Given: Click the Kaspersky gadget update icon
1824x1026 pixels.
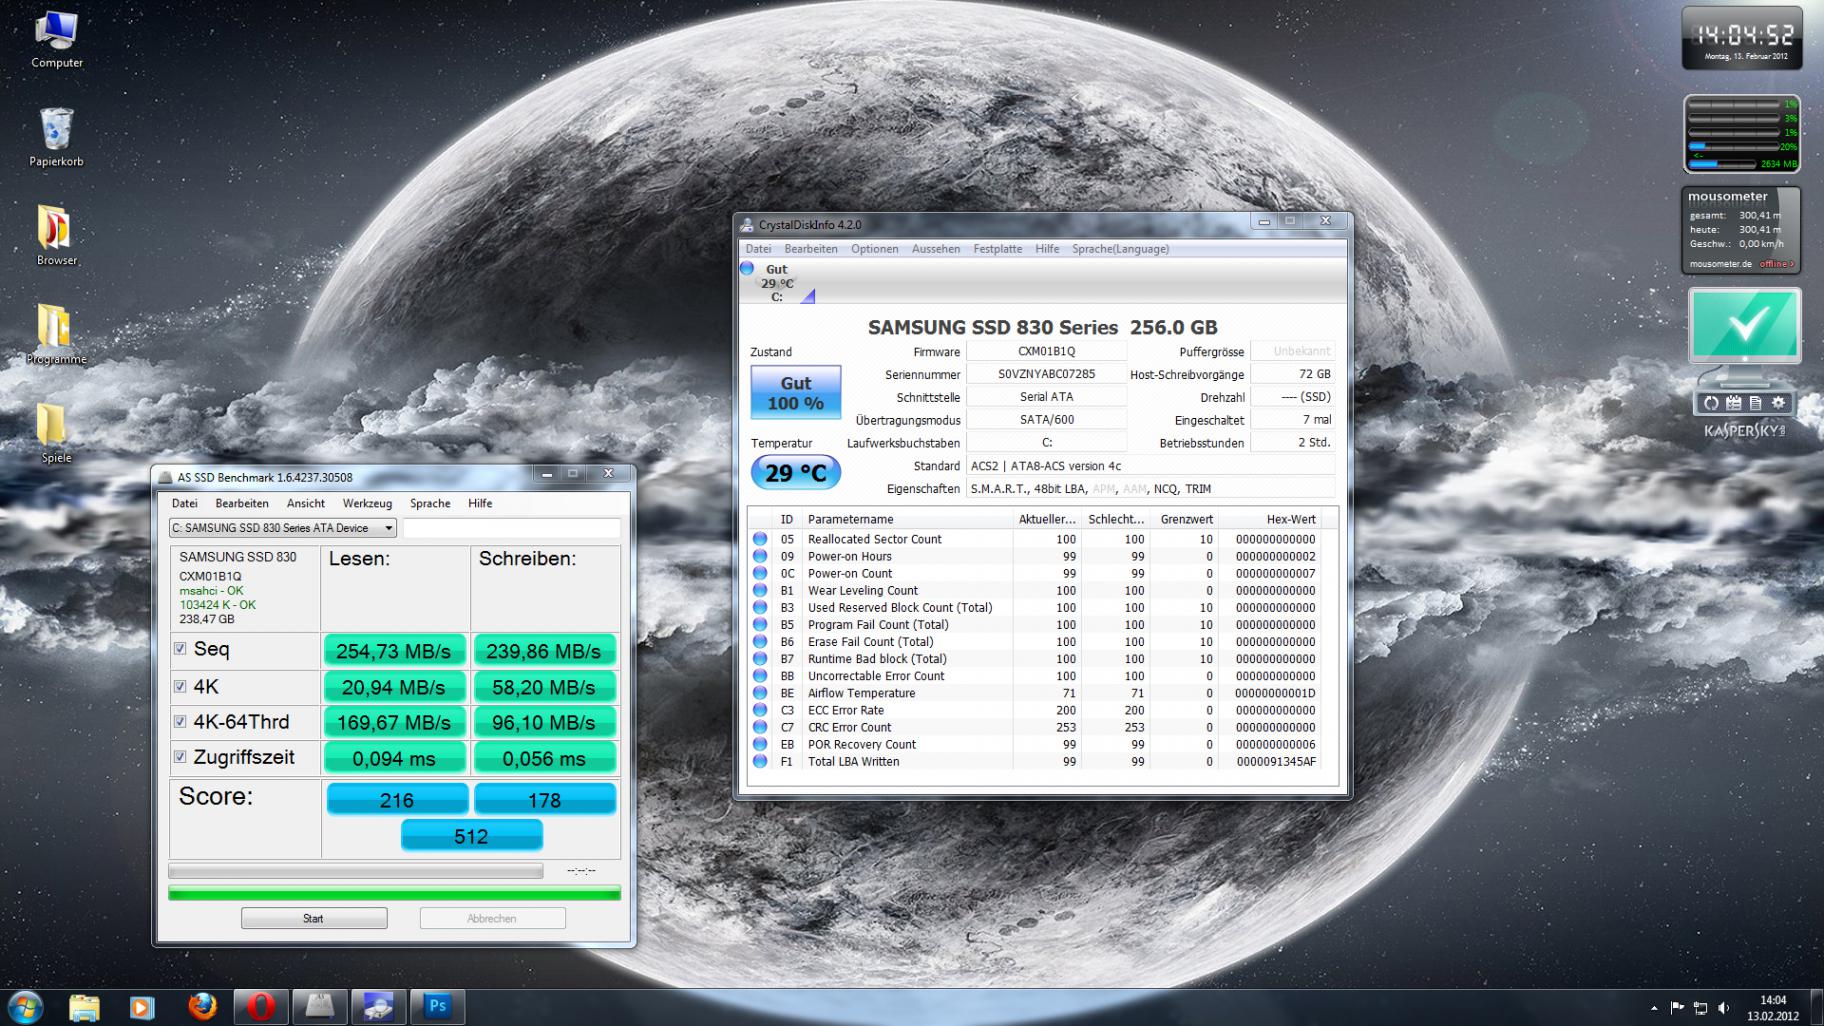Looking at the screenshot, I should click(x=1711, y=403).
